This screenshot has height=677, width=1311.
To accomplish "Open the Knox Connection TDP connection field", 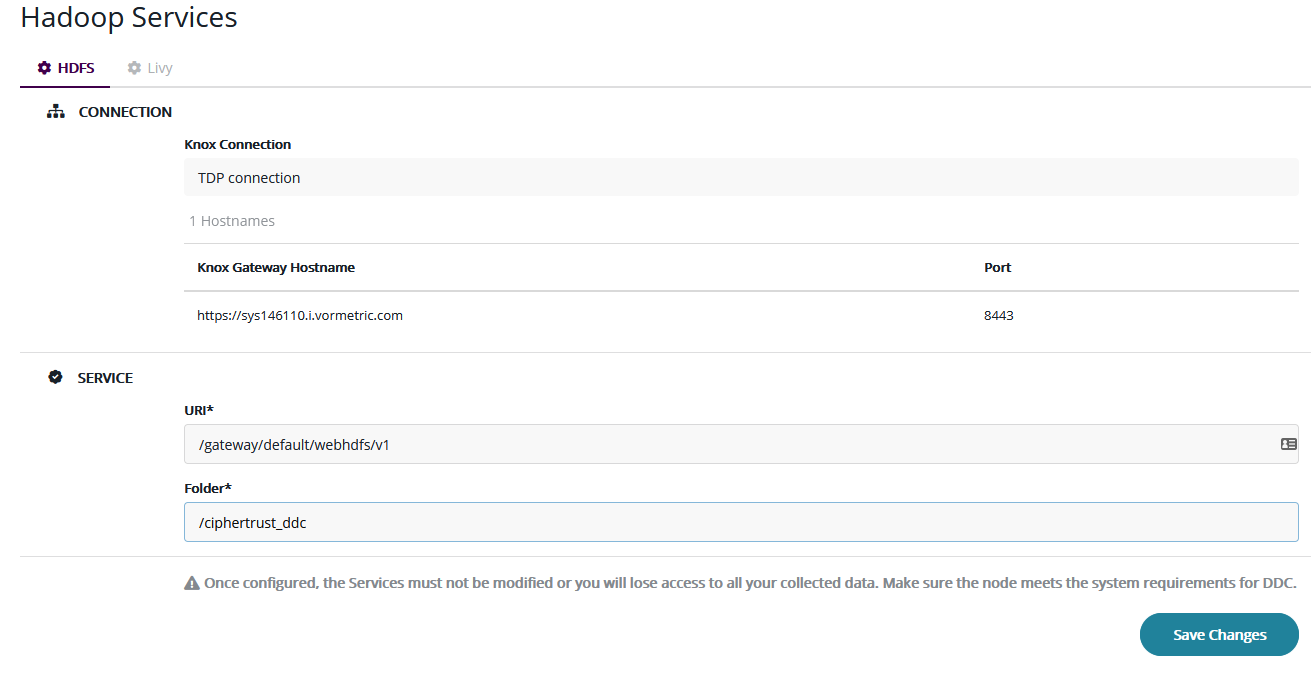I will 740,178.
